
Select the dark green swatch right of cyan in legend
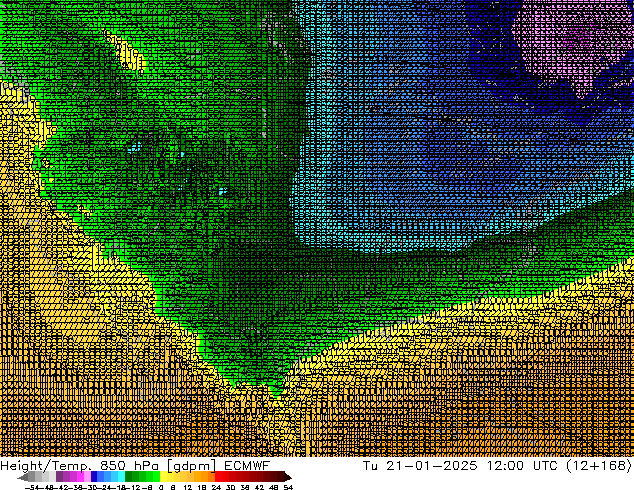(129, 476)
